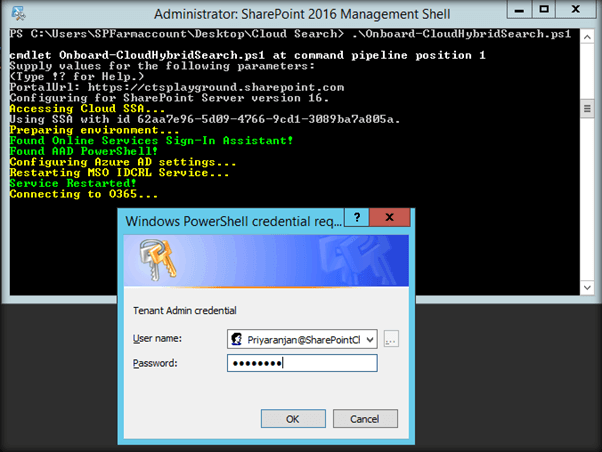Screen dimensions: 602x452
Task: Close the Windows PowerShell credential dialog
Action: [x=390, y=217]
